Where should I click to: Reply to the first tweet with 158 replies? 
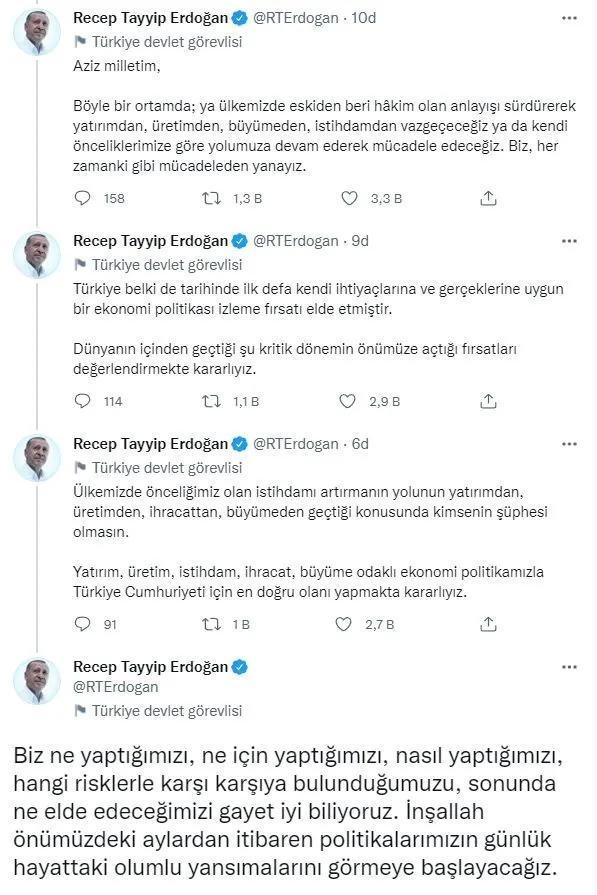(x=82, y=198)
